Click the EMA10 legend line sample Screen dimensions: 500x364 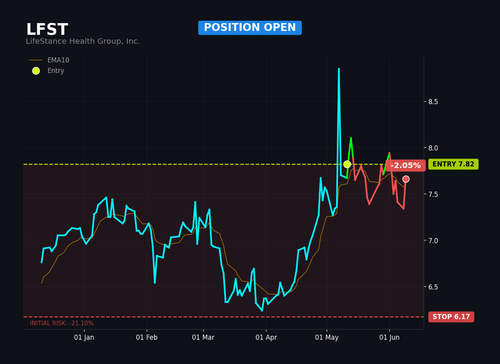point(36,60)
